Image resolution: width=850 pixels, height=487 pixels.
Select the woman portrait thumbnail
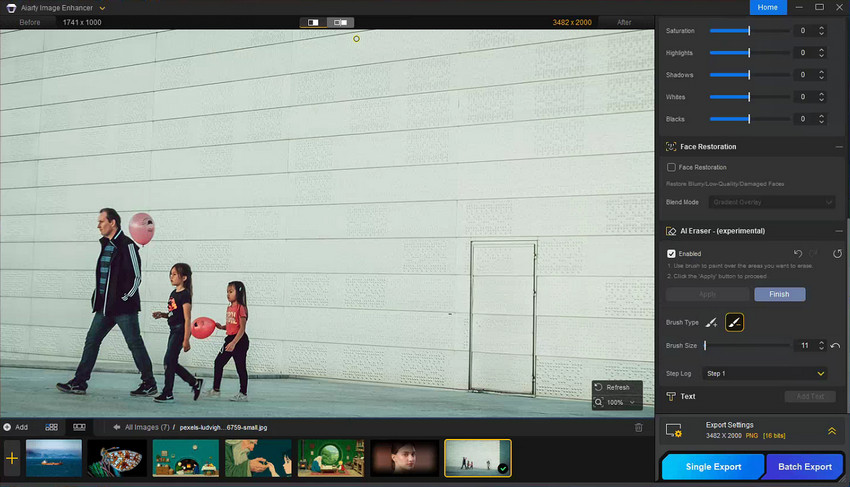click(x=404, y=458)
